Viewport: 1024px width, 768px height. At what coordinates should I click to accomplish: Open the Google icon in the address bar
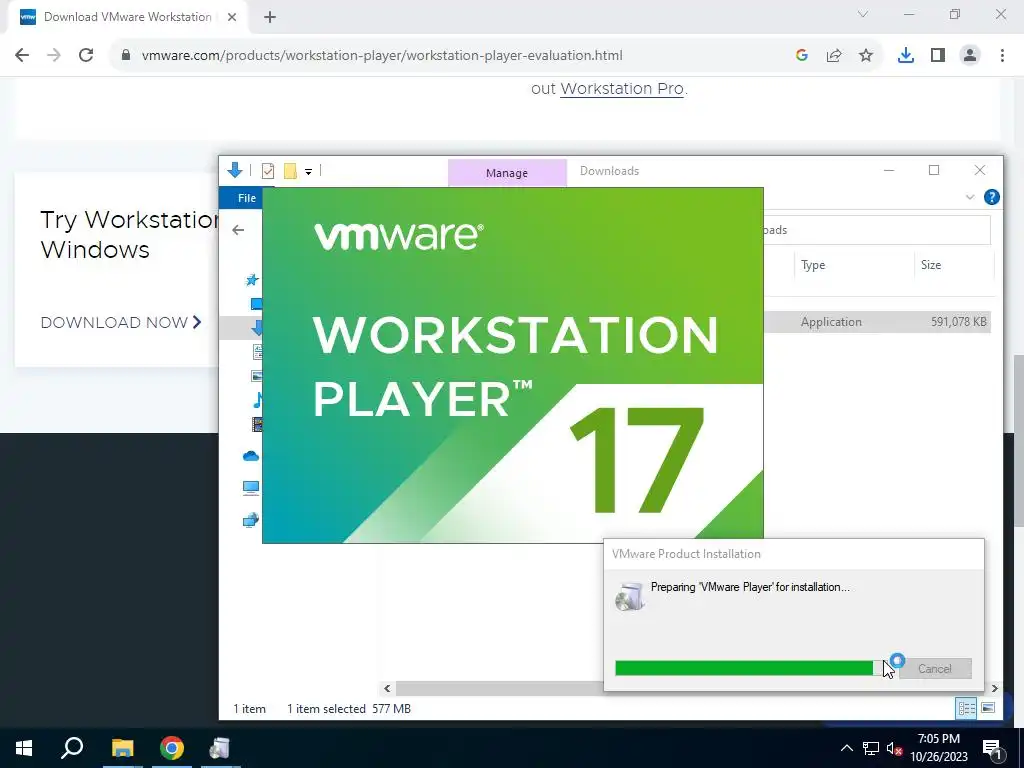(x=802, y=56)
